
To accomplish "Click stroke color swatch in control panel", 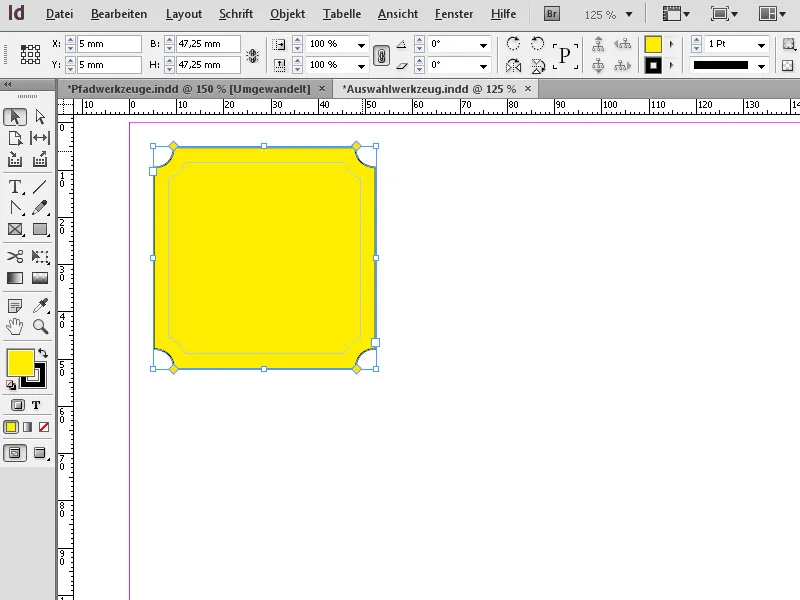I will (653, 66).
